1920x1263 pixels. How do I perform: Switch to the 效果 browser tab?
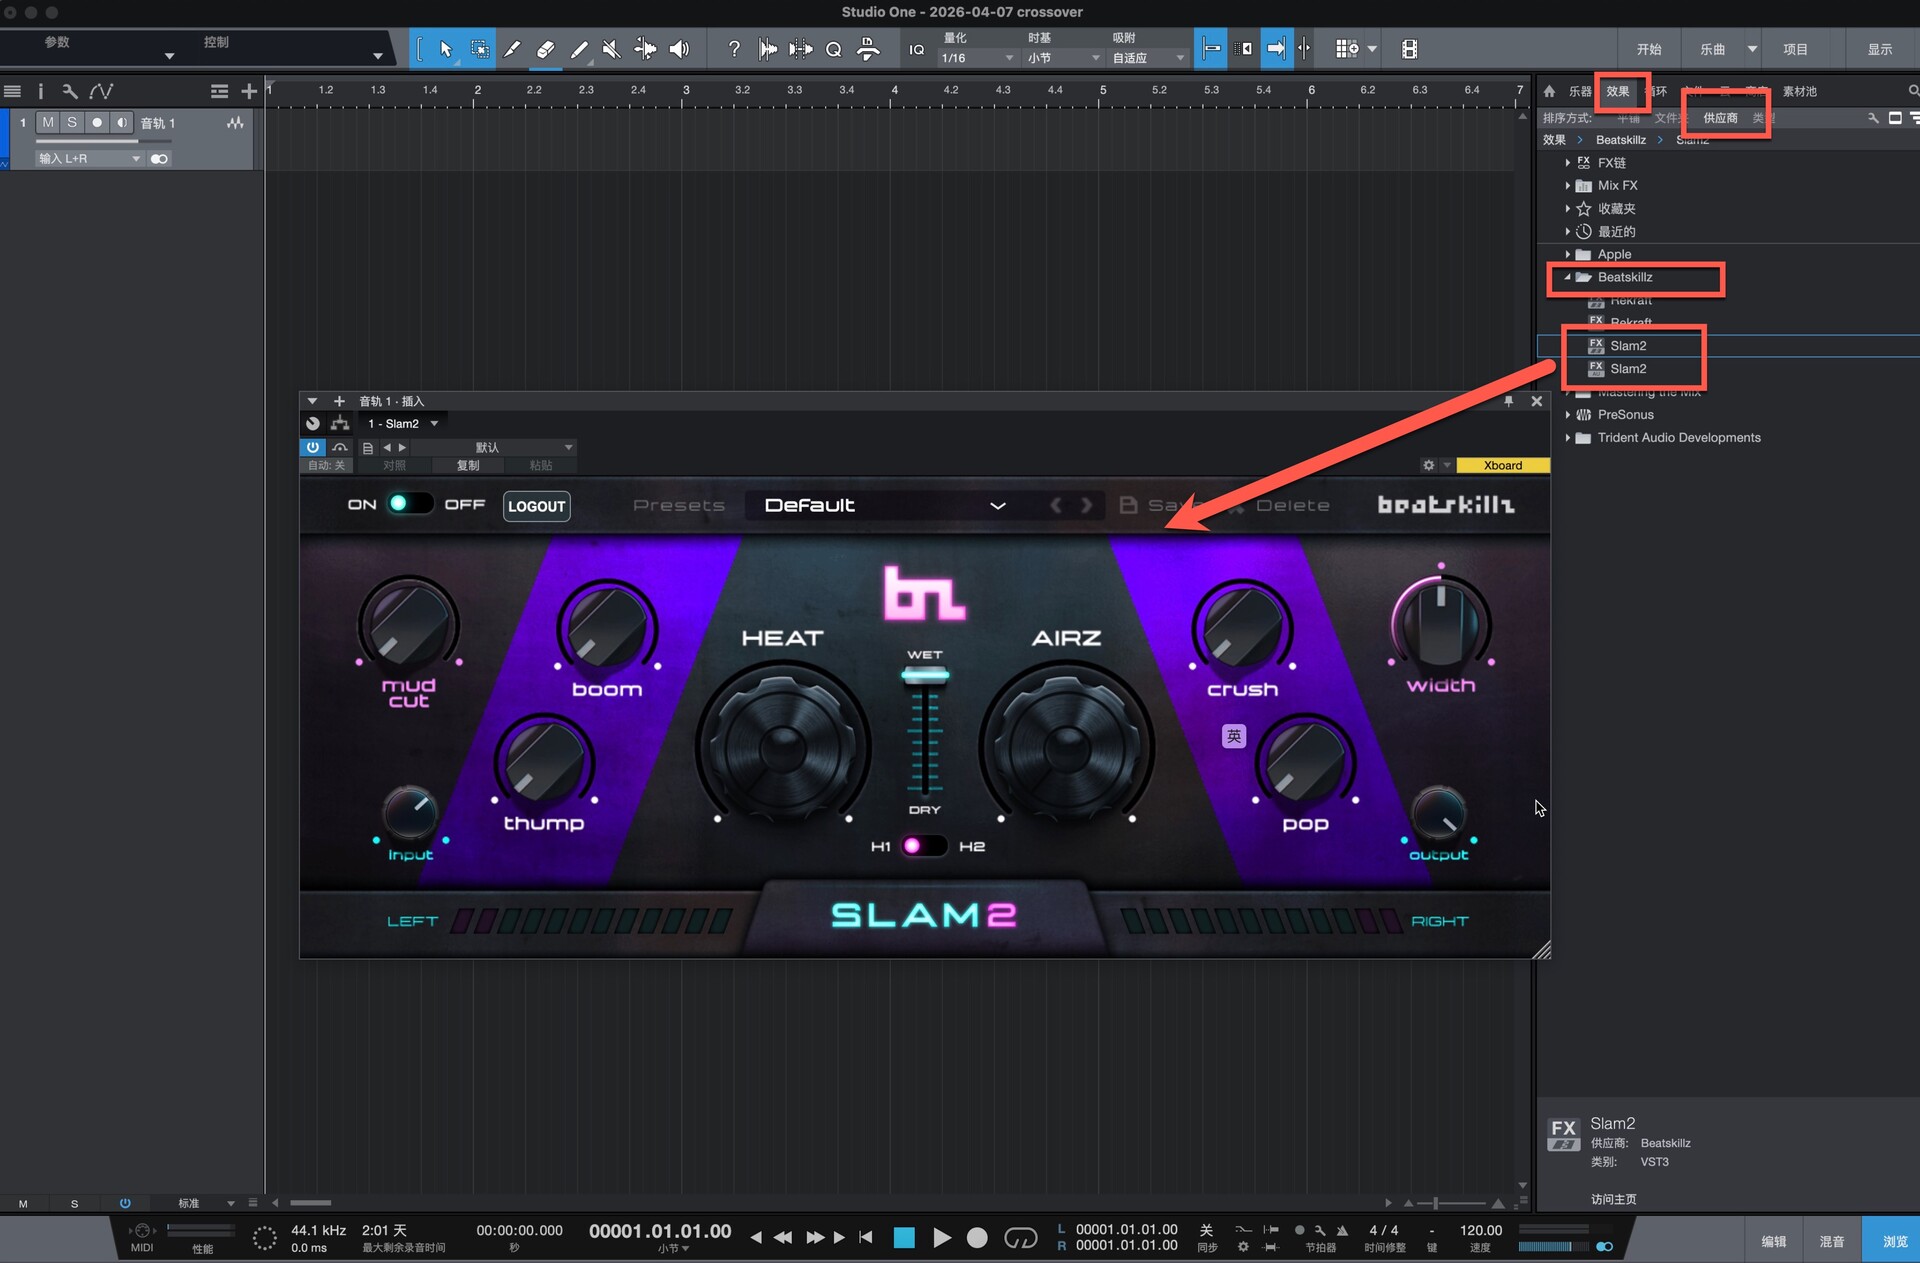(x=1618, y=91)
